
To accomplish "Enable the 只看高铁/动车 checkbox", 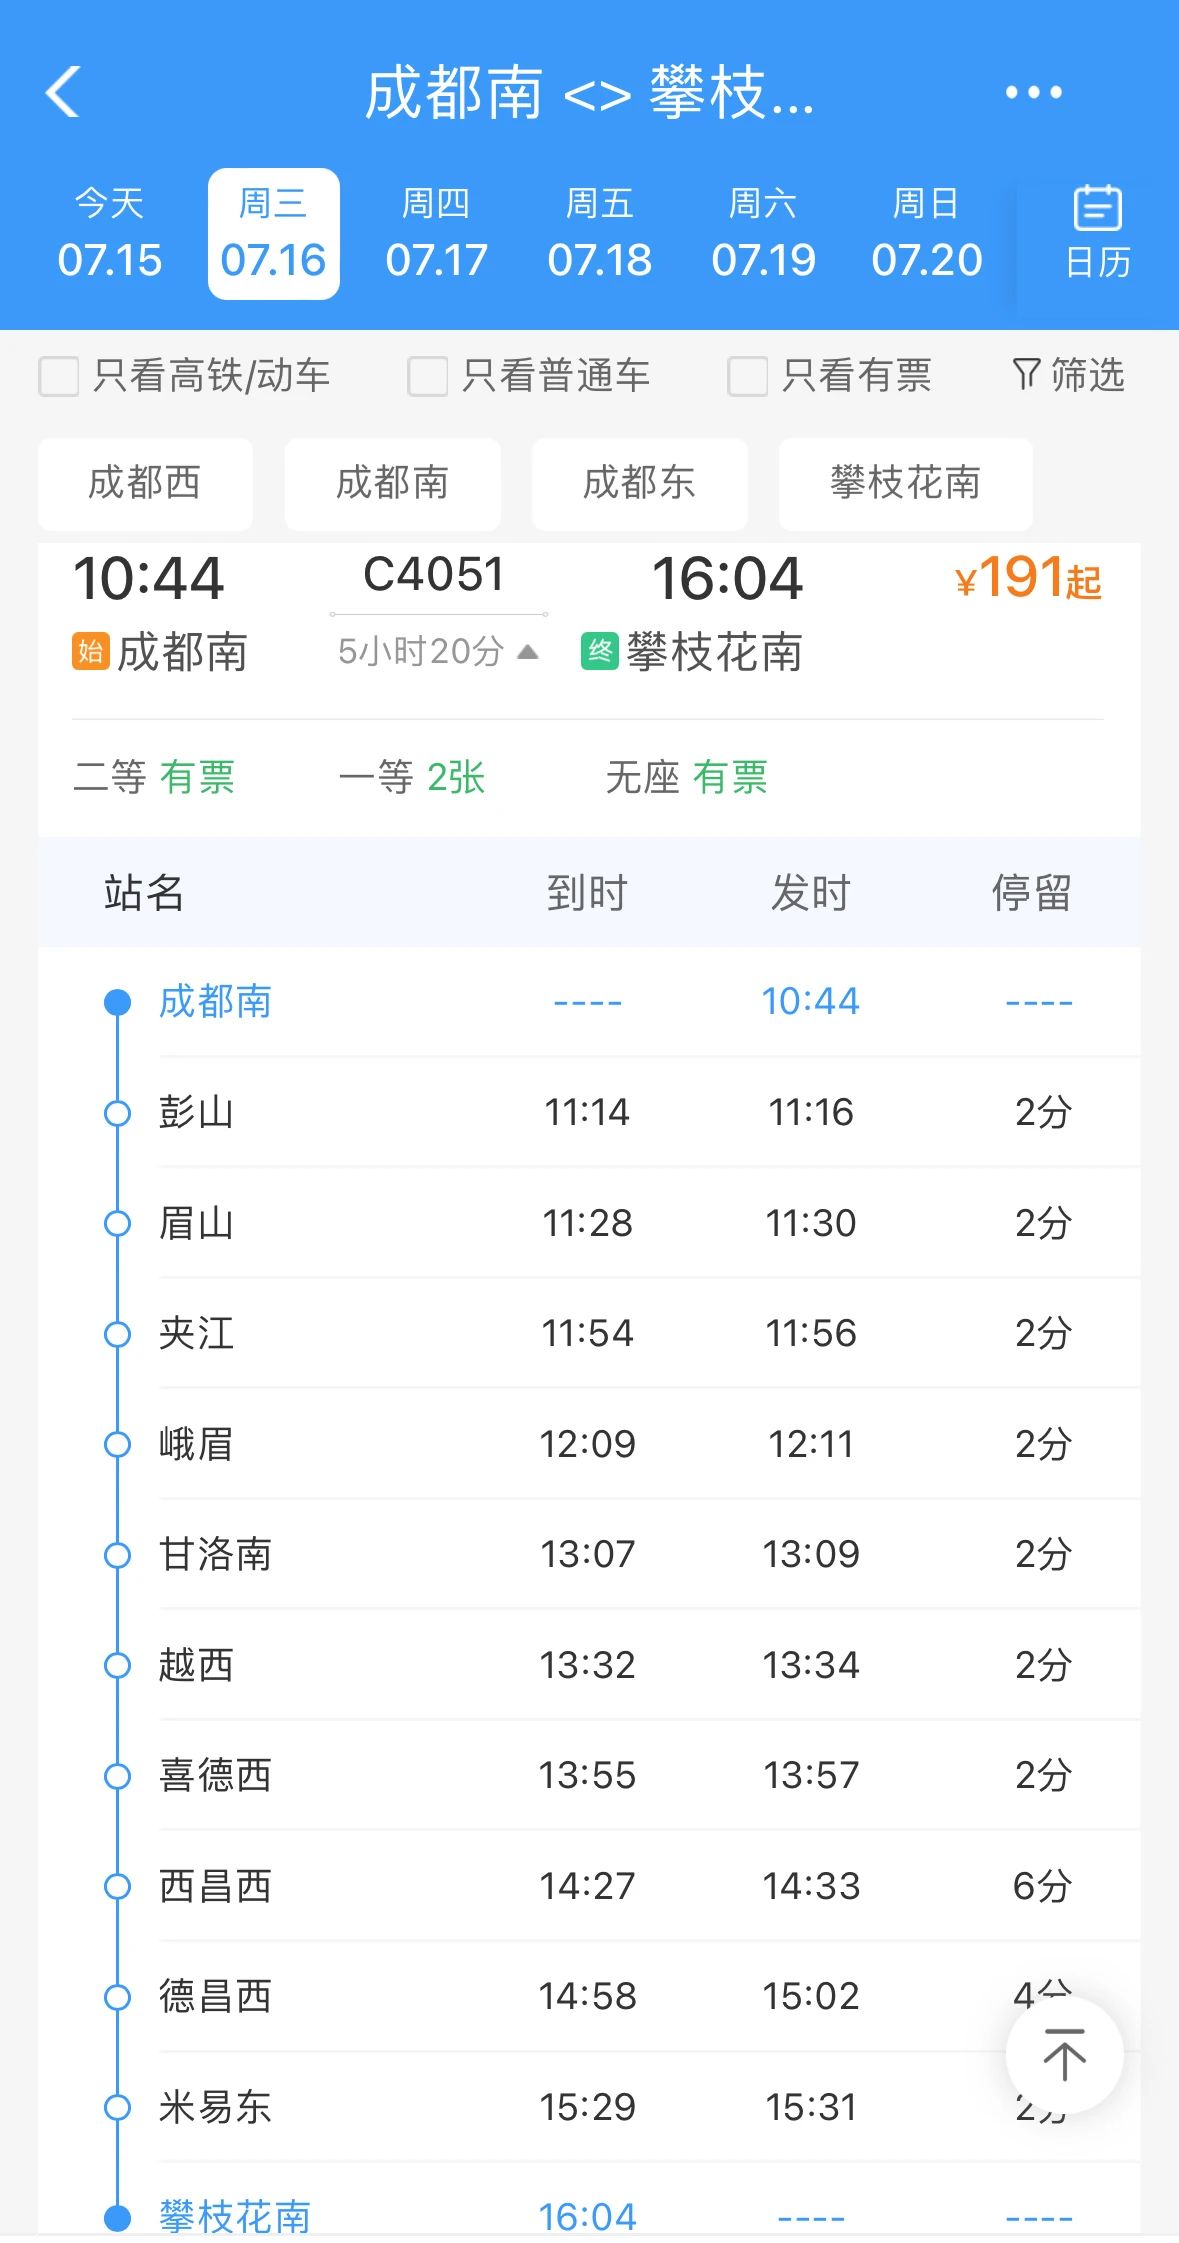I will point(59,377).
